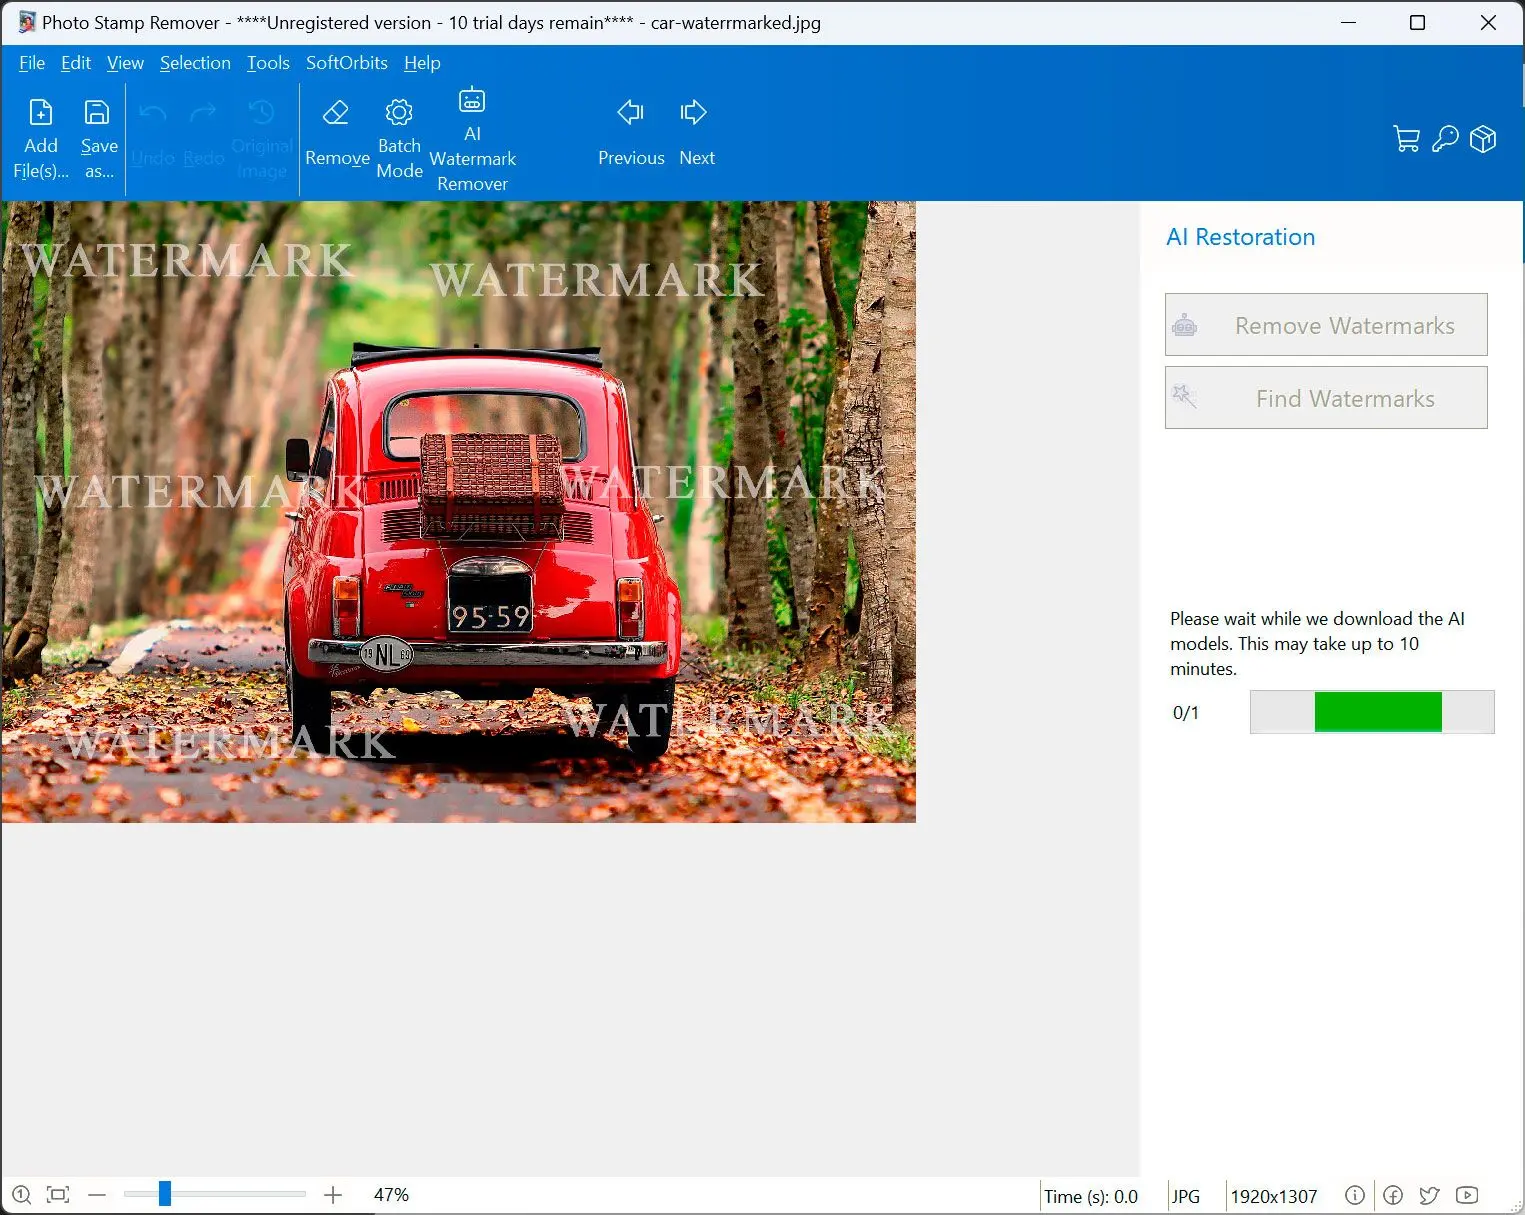Open the info icon in status bar

coord(1355,1195)
